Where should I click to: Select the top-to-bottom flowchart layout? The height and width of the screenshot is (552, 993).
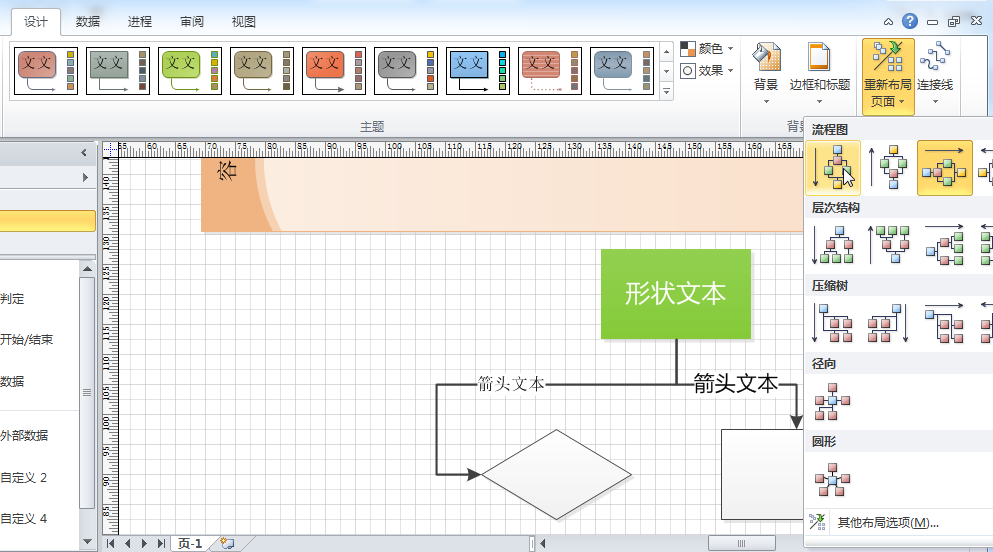pos(833,167)
